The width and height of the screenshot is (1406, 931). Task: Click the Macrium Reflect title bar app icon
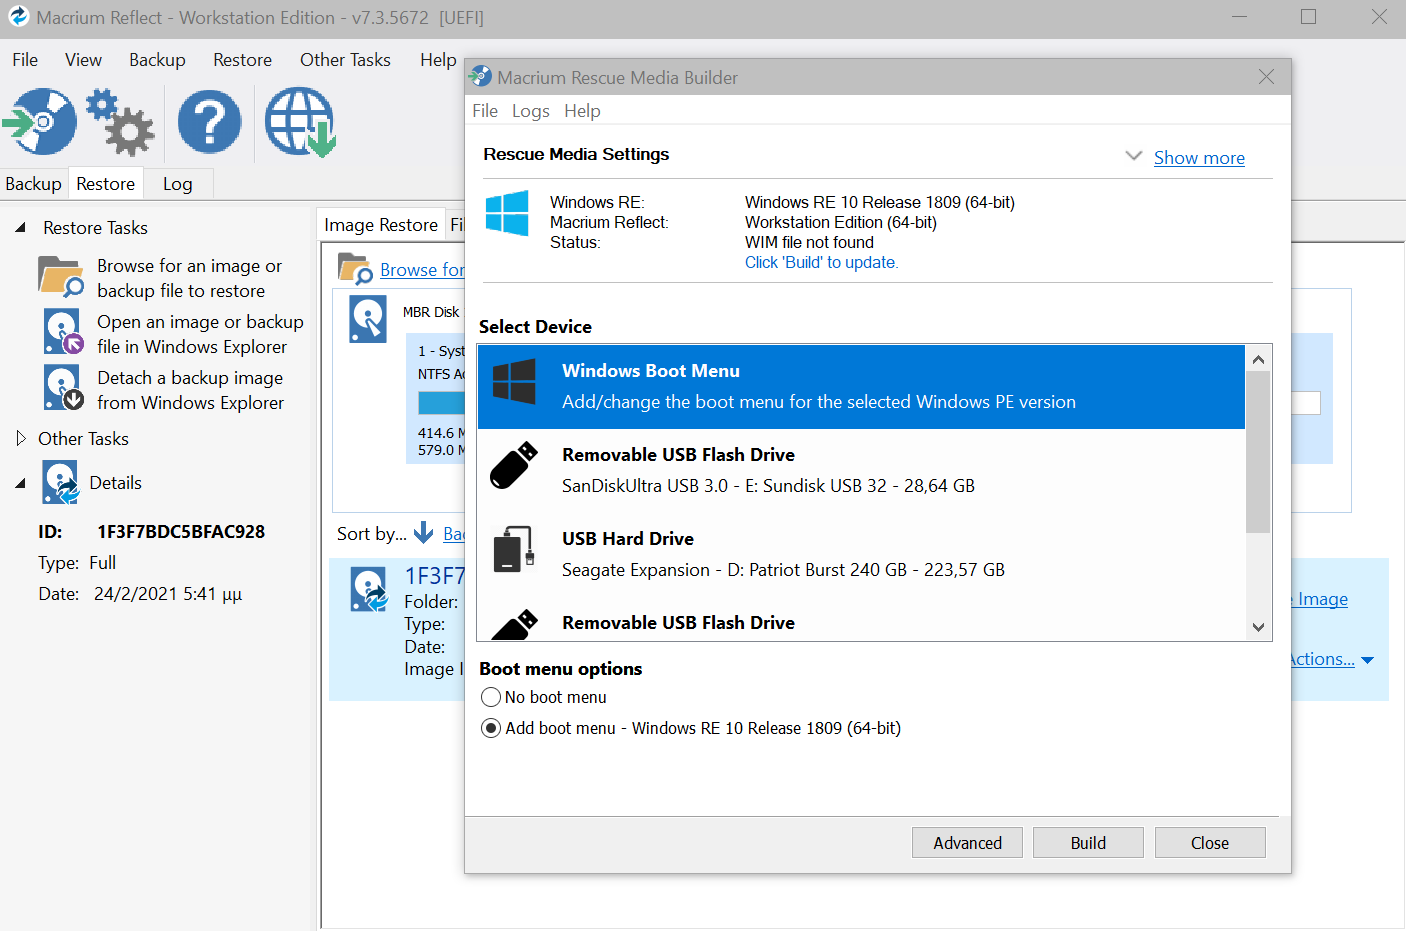click(18, 16)
